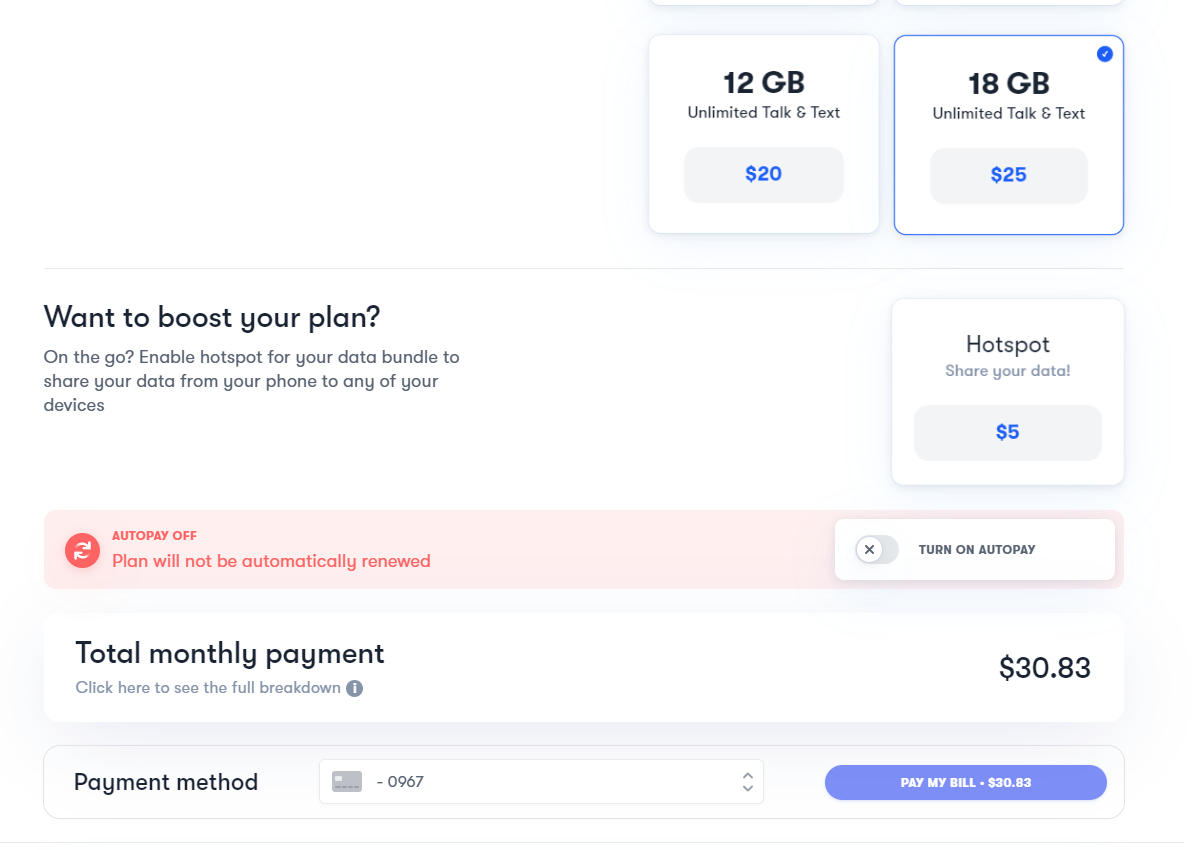This screenshot has height=850, width=1198.
Task: Click the credit card icon in payment method
Action: (x=347, y=781)
